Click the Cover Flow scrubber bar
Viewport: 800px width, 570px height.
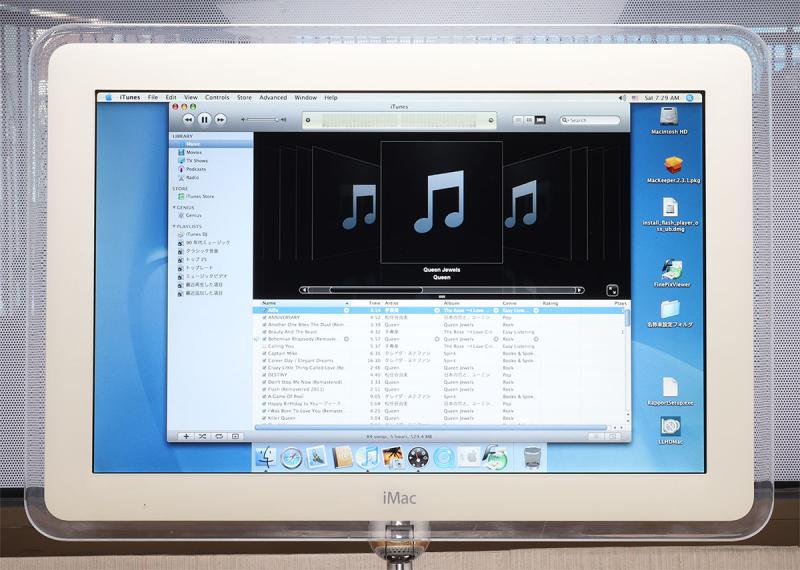point(442,290)
